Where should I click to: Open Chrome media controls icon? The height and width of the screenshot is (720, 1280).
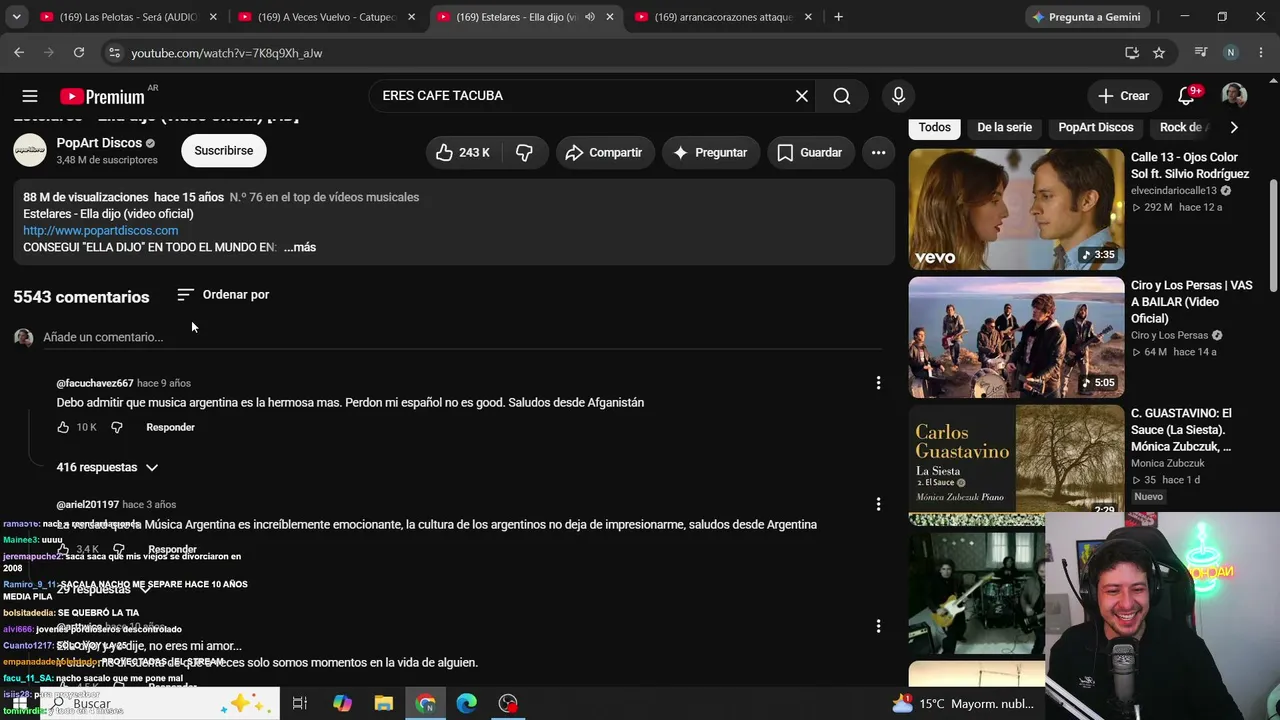[1201, 53]
